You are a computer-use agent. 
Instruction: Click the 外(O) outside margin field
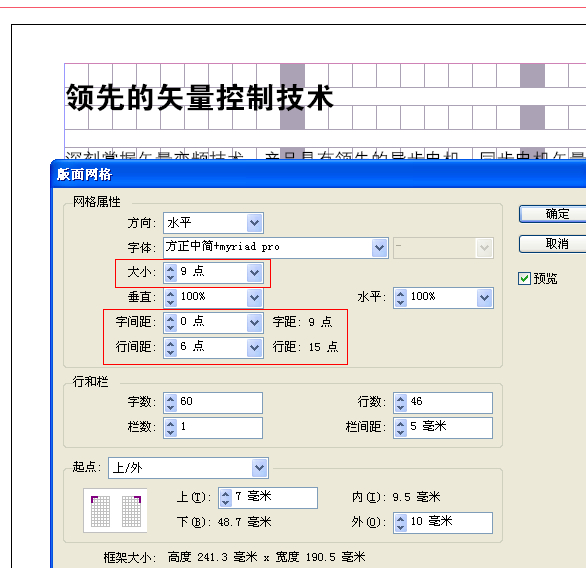coord(443,522)
